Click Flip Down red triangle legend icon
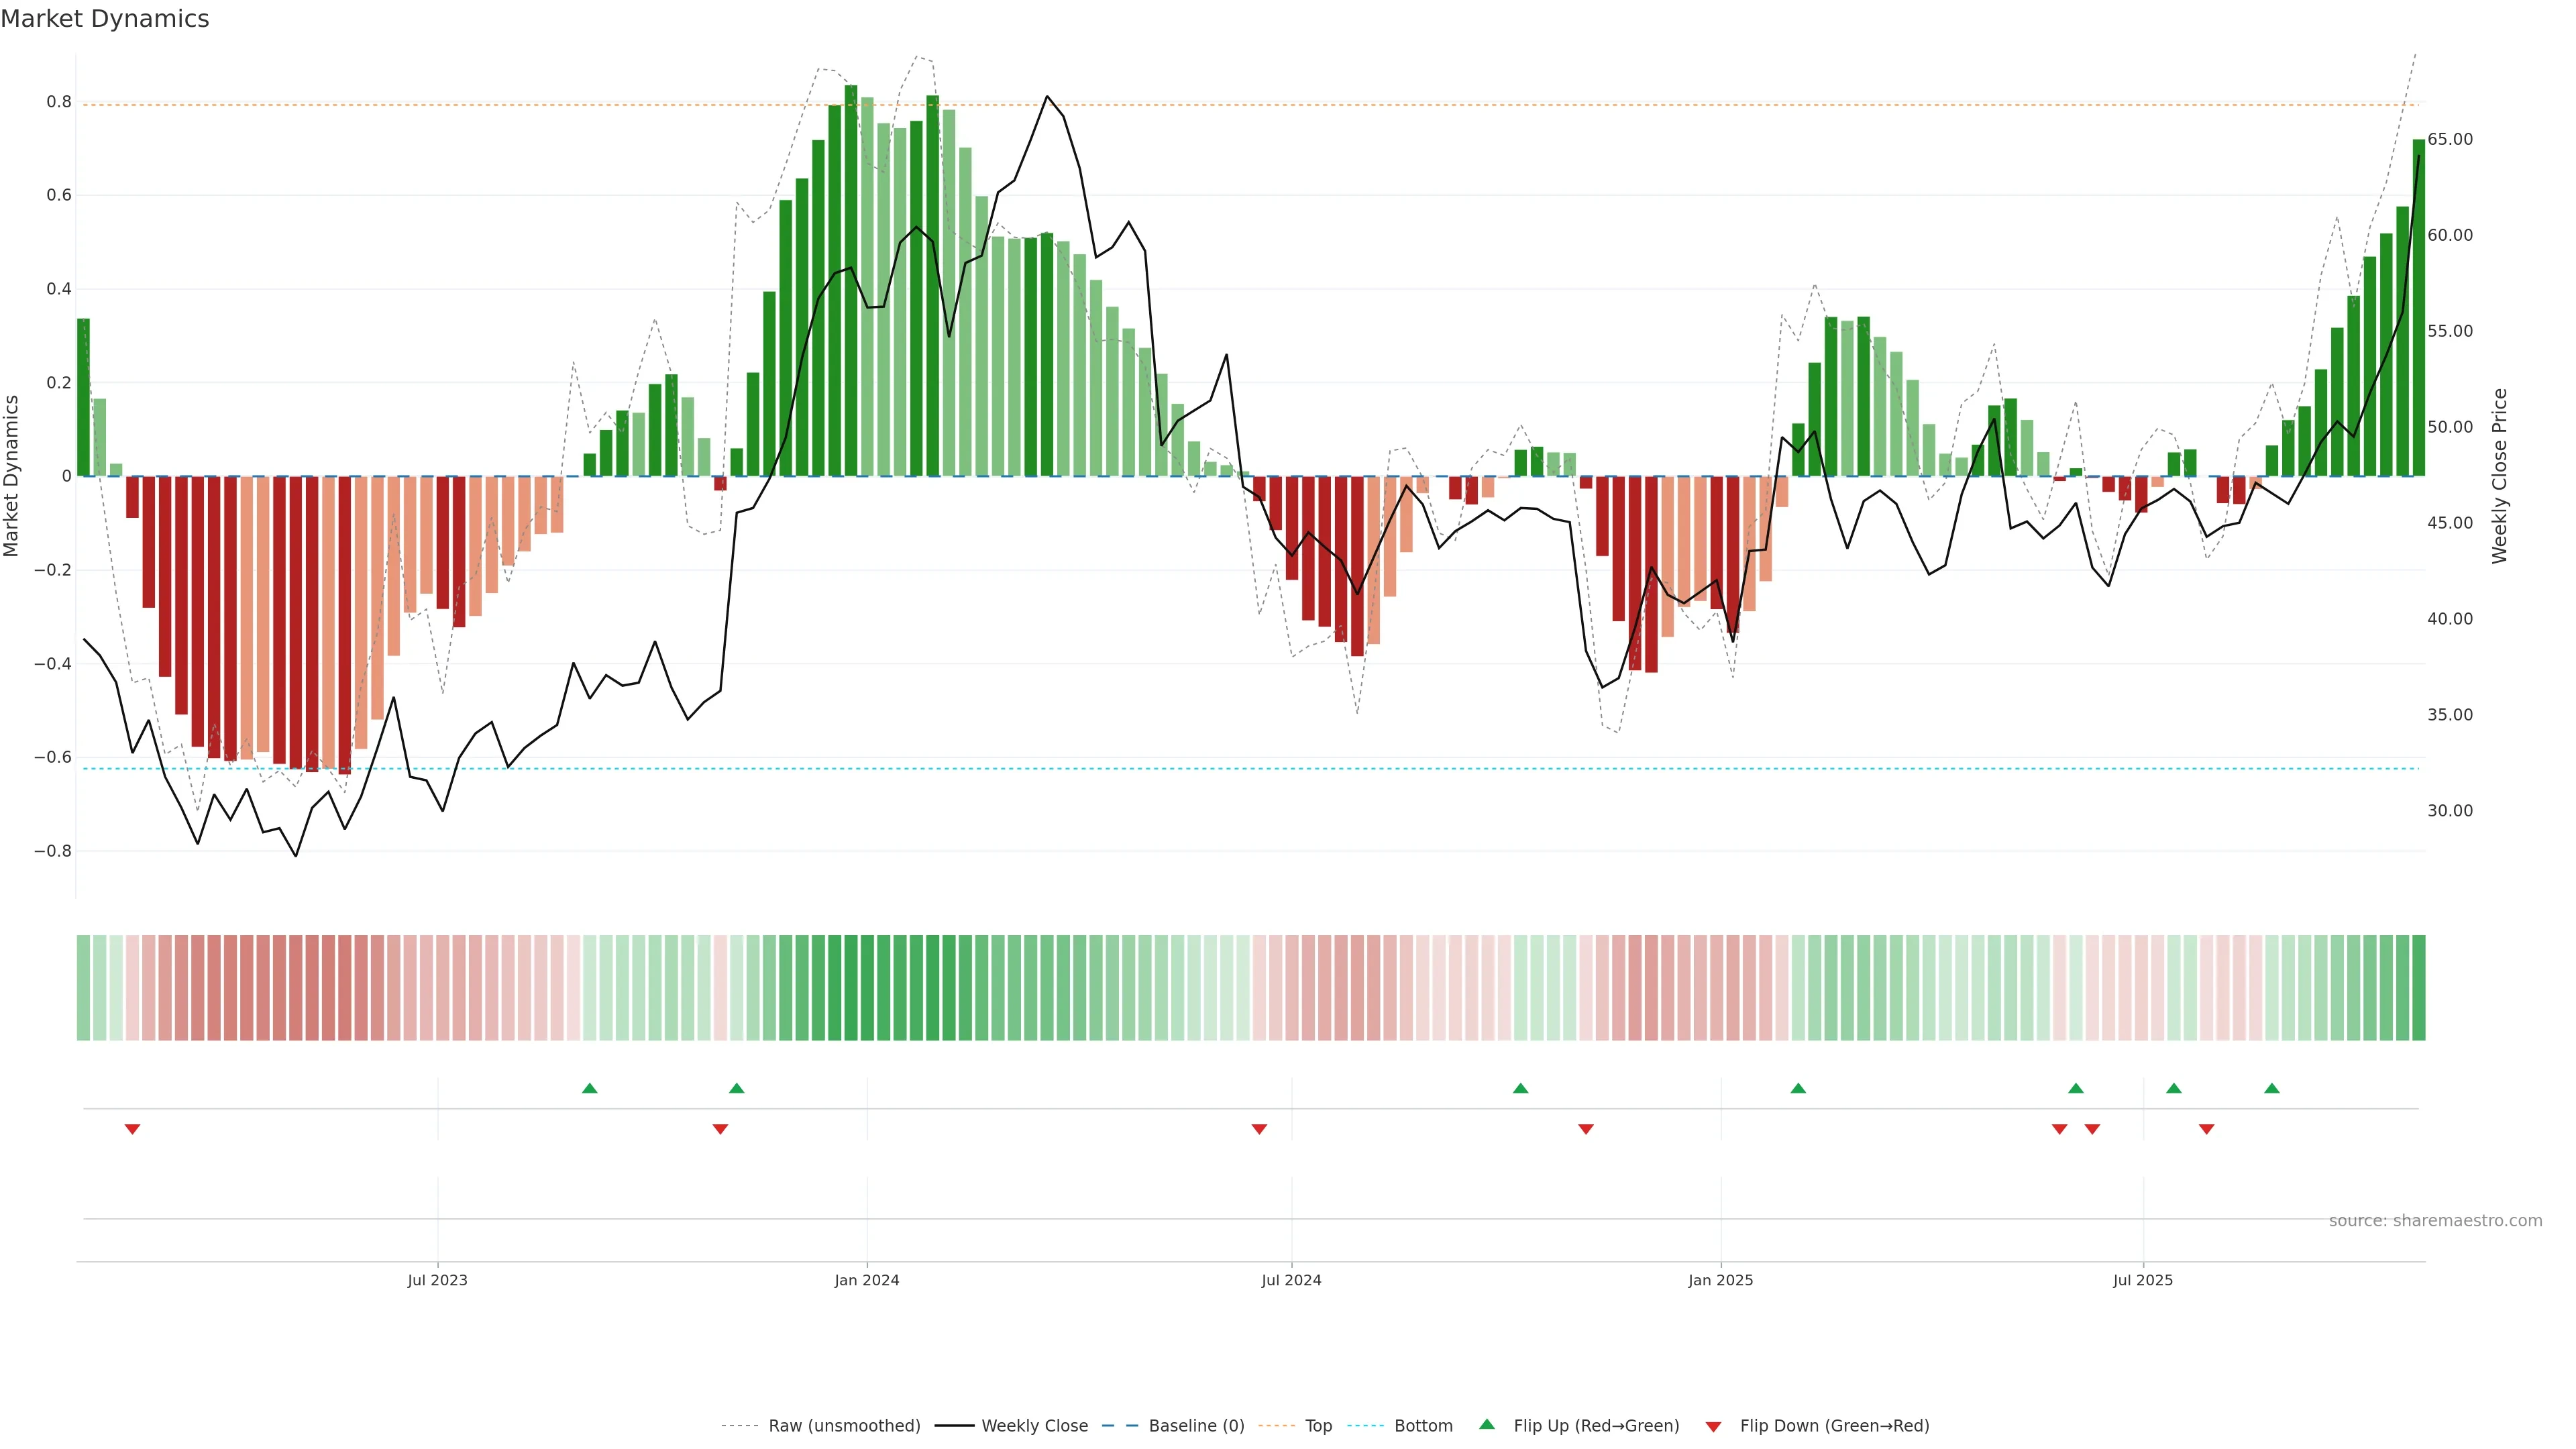This screenshot has height=1449, width=2576. (x=1713, y=1427)
